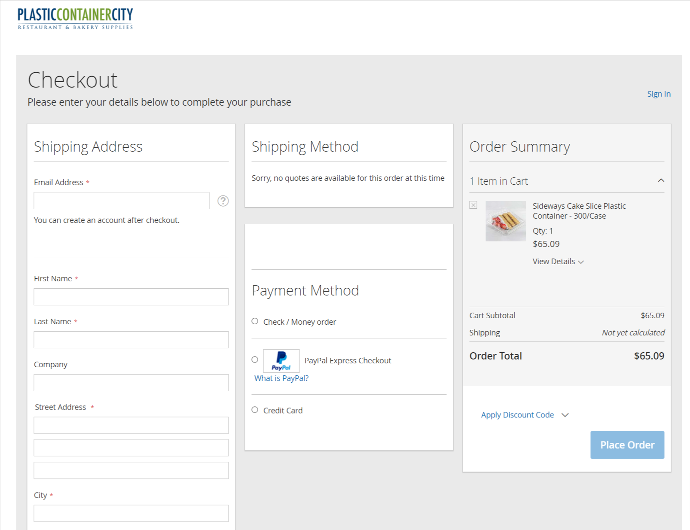Click the Place Order button
The image size is (690, 530).
(627, 445)
